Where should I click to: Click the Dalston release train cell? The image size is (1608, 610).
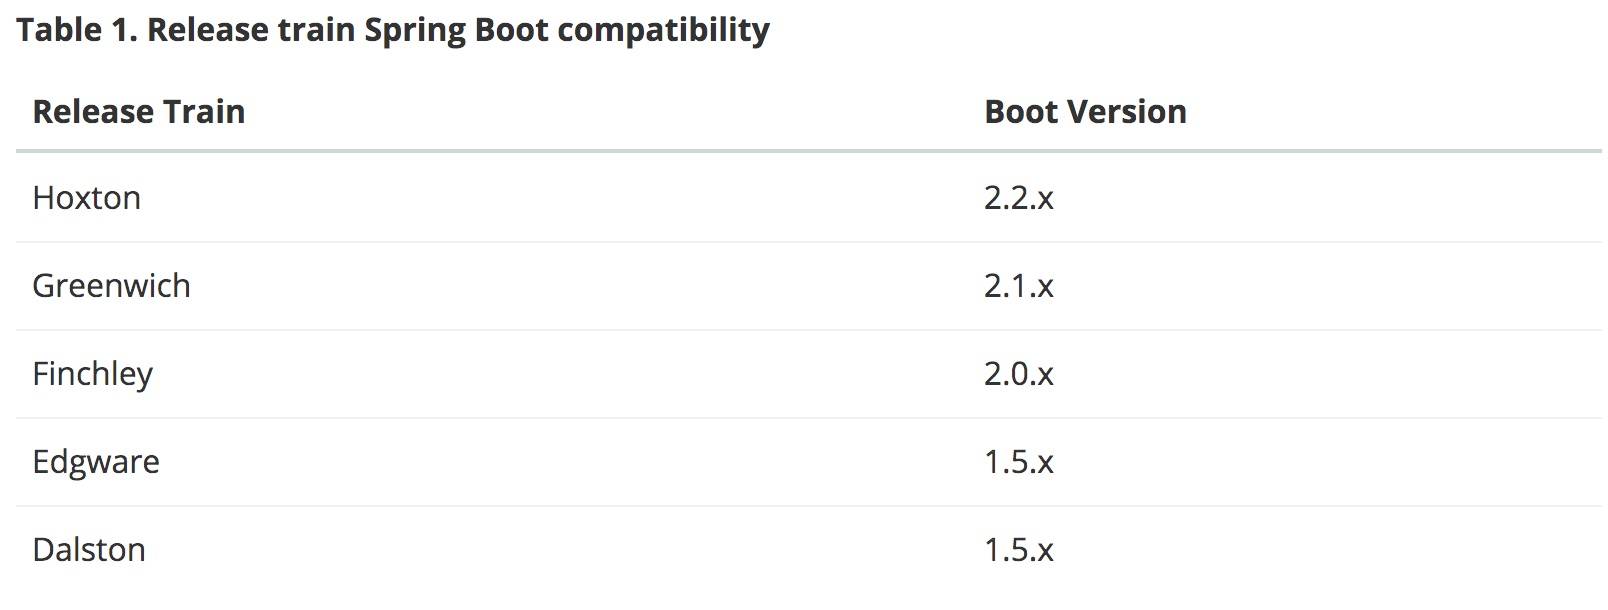(x=89, y=550)
